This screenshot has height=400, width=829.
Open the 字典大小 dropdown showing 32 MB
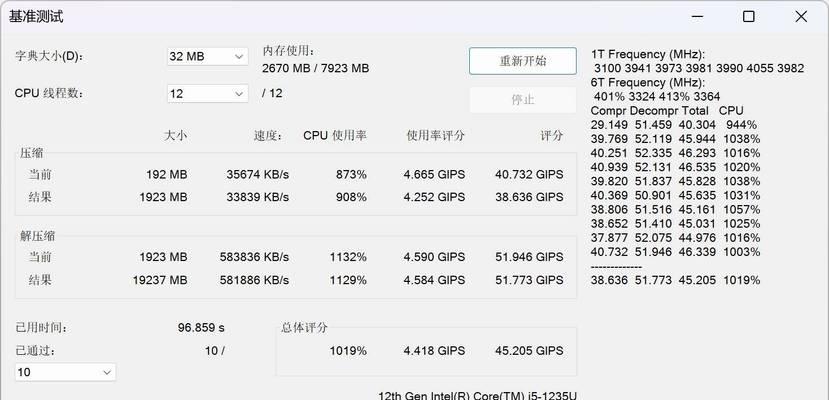coord(207,56)
